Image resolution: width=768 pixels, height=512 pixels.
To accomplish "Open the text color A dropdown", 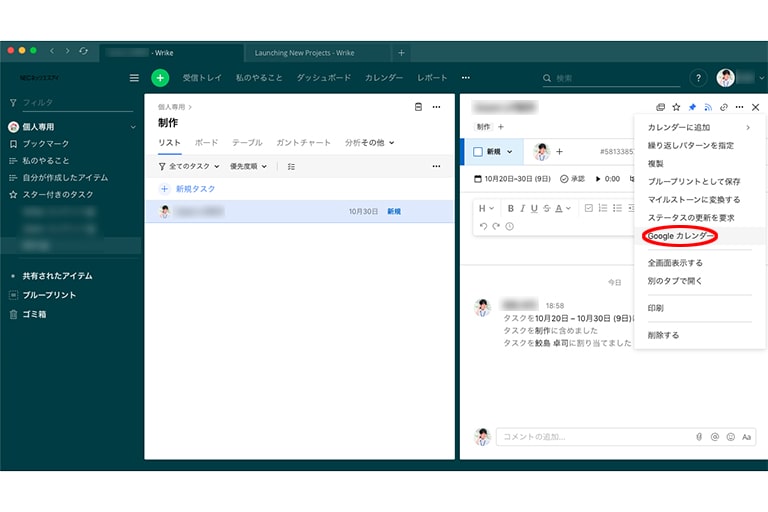I will (563, 209).
